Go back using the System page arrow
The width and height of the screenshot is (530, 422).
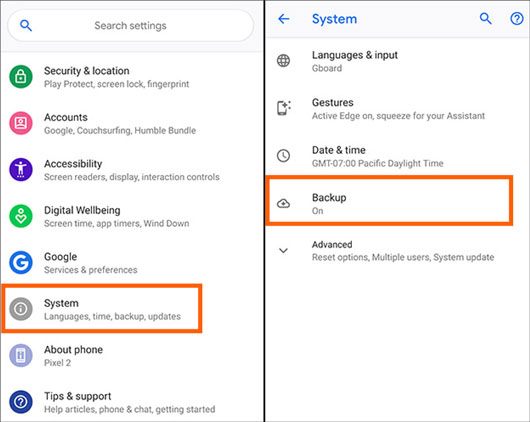(x=284, y=19)
